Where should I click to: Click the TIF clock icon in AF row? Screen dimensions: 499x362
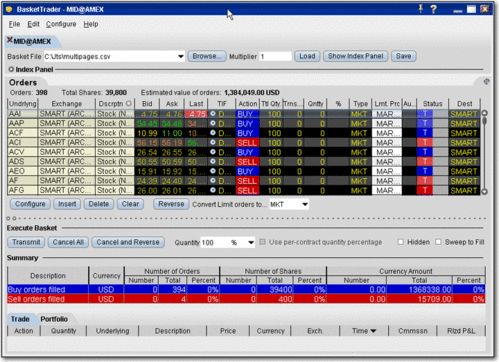[213, 180]
